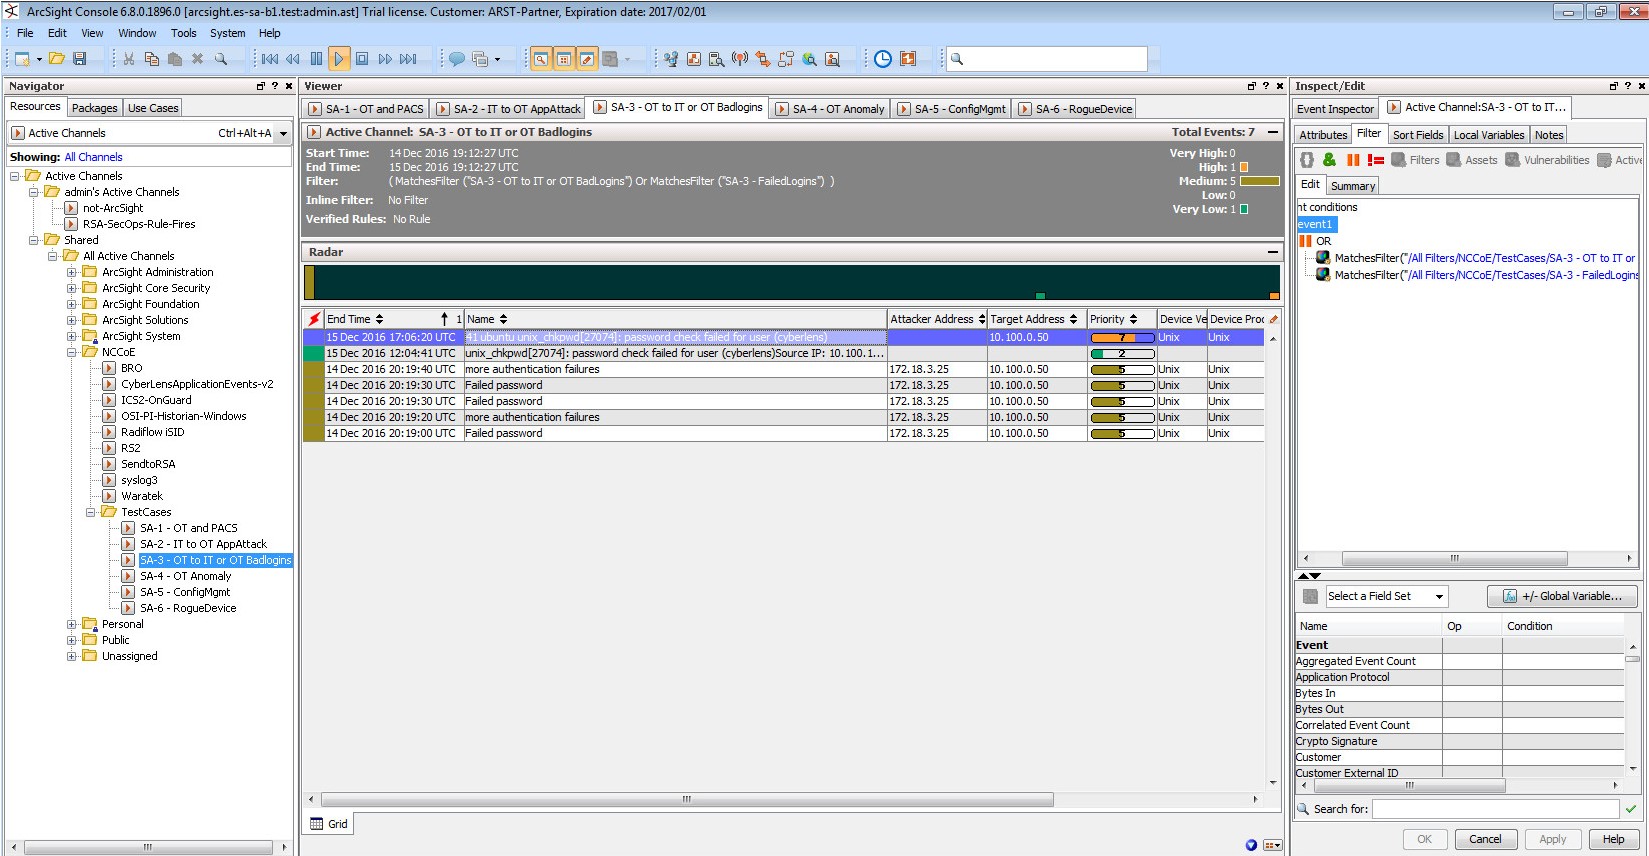Stop the active channel

click(362, 59)
